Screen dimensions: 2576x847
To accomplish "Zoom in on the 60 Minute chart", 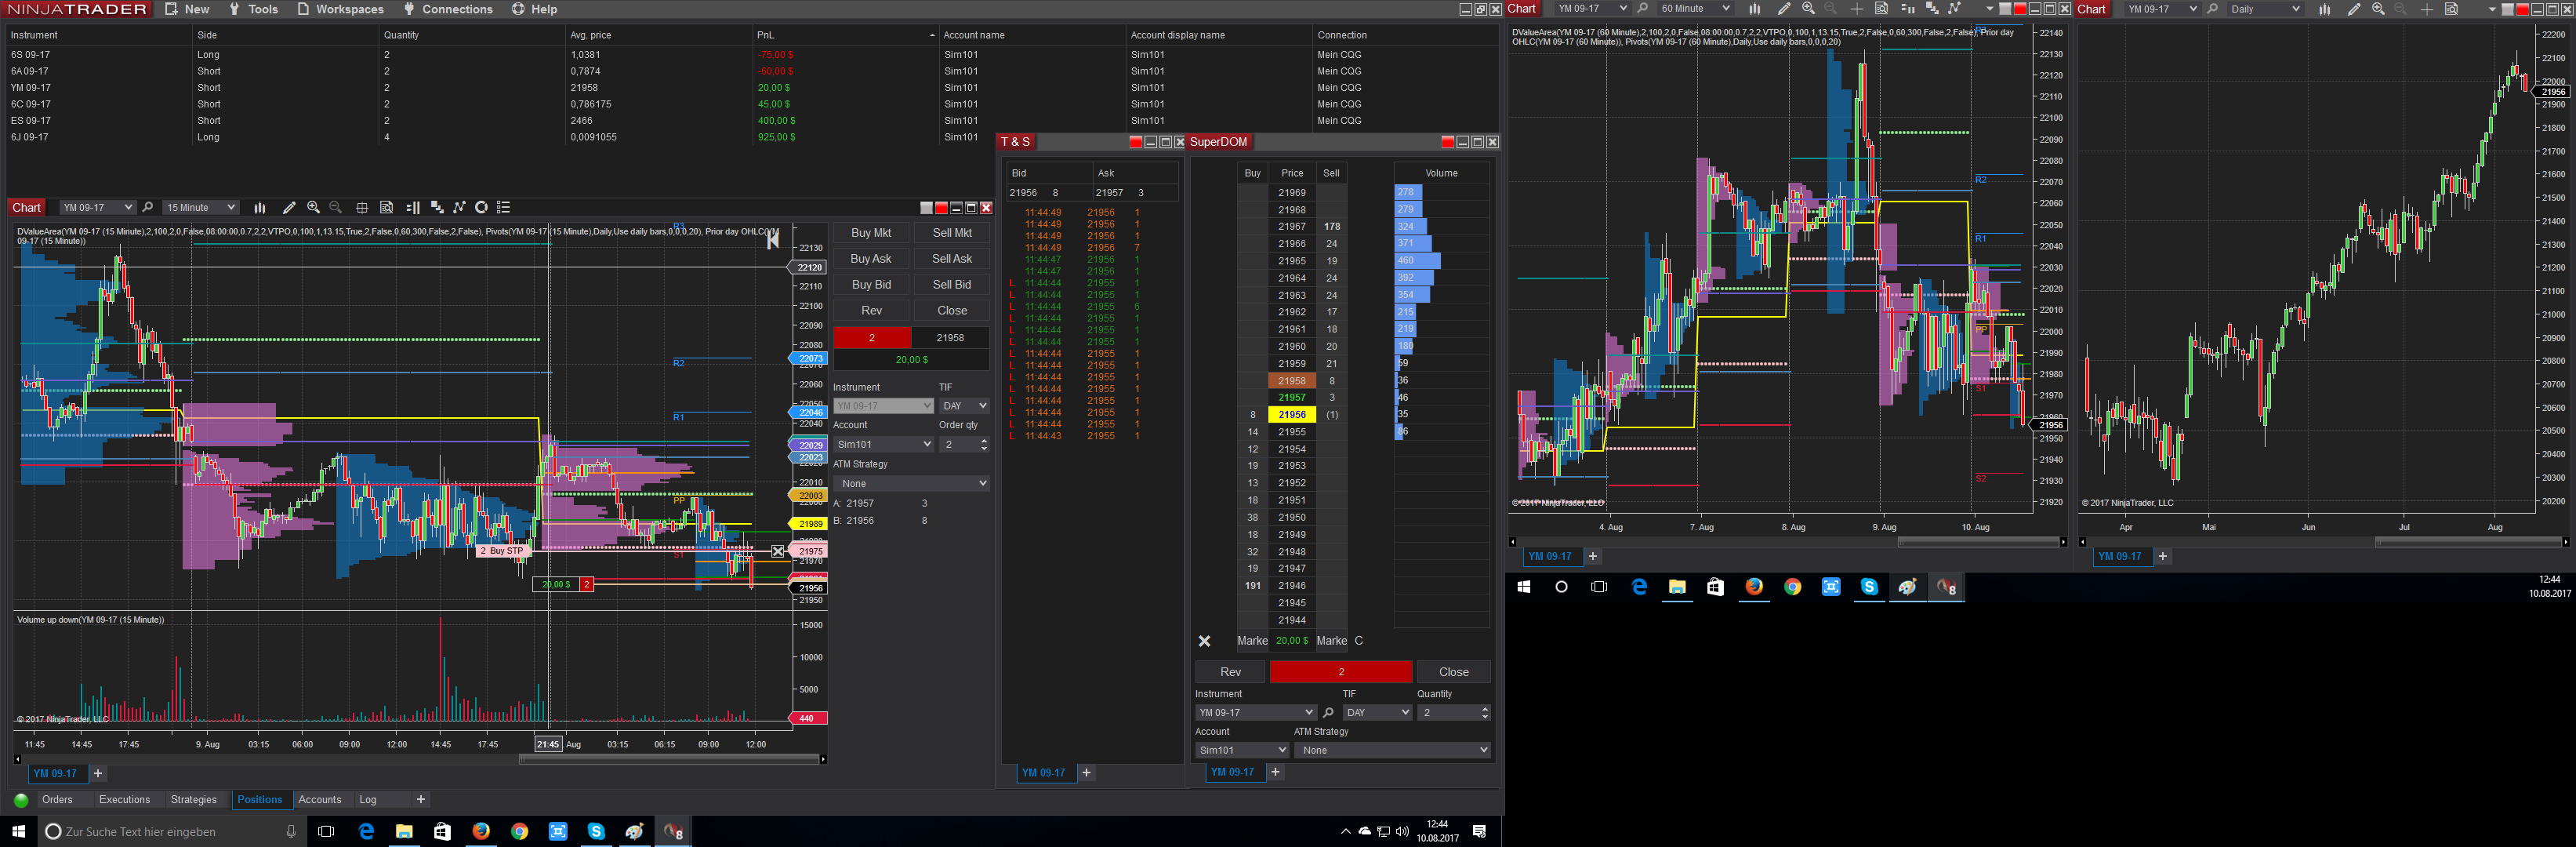I will [1808, 9].
